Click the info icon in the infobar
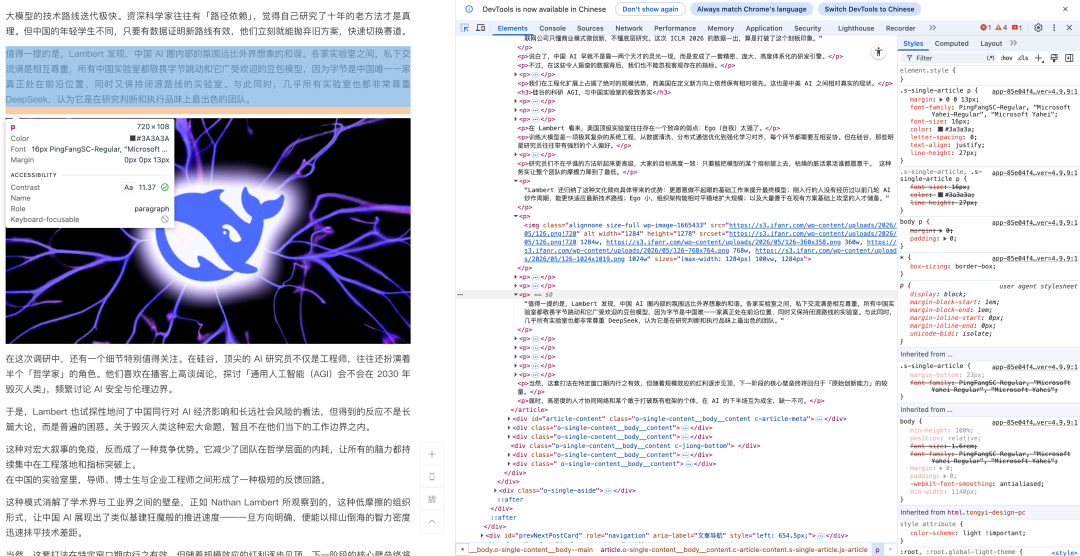 [x=469, y=9]
